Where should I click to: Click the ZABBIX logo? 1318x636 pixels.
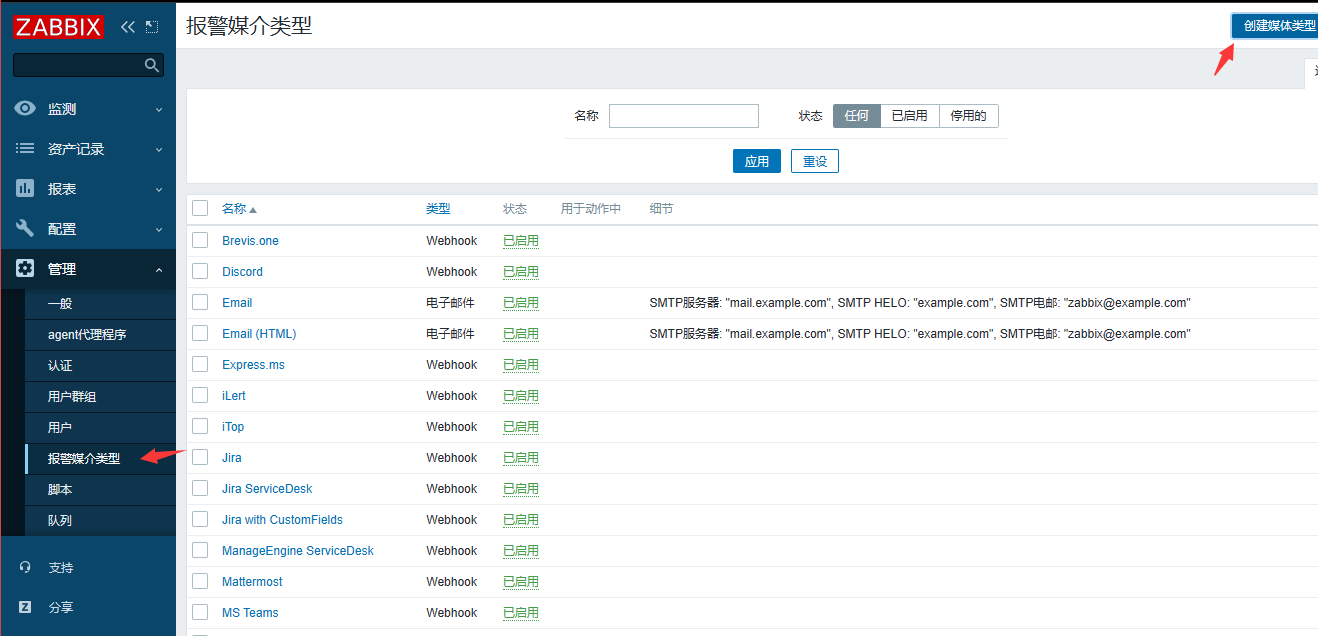coord(59,27)
